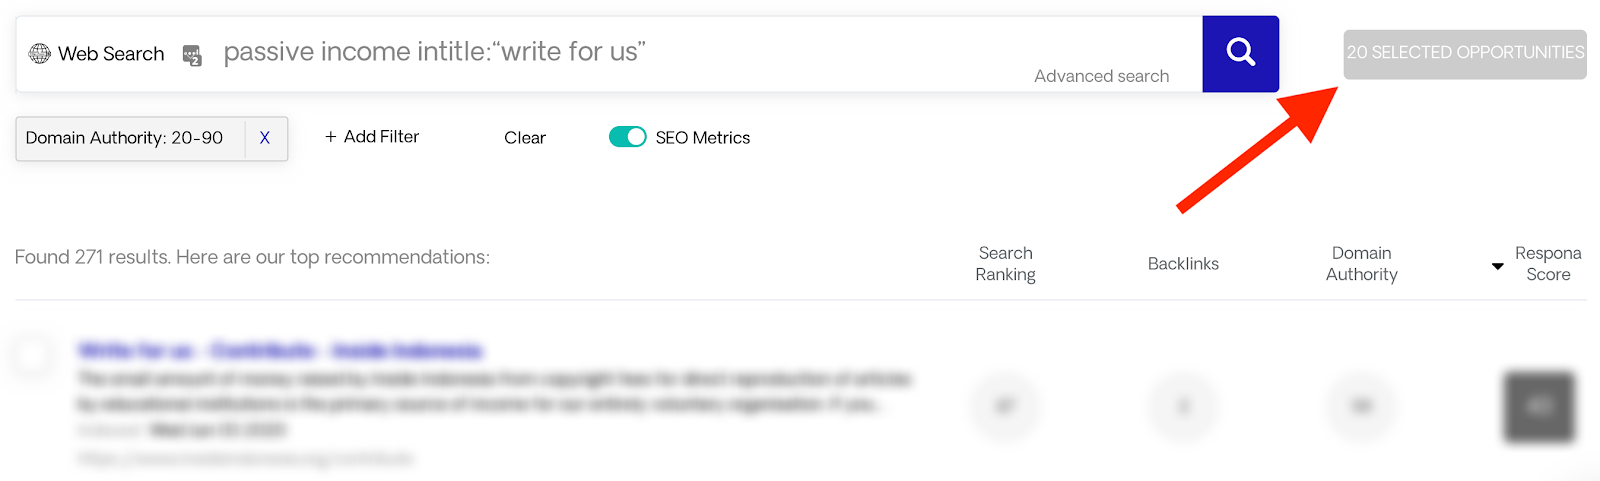Open the 20 Selected Opportunities button
The height and width of the screenshot is (481, 1600).
pyautogui.click(x=1465, y=54)
